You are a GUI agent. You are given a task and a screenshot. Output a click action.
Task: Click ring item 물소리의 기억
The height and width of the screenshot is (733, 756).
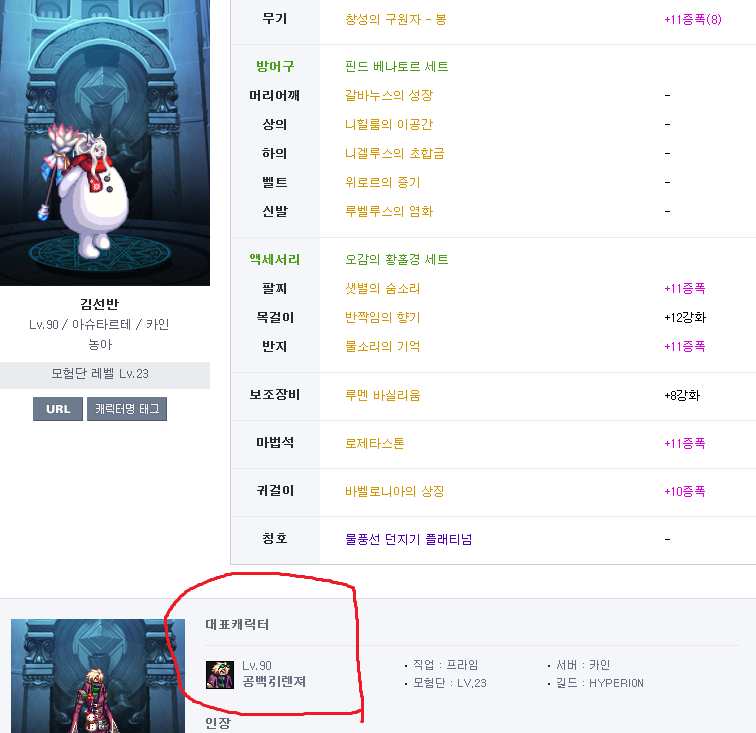tap(383, 346)
